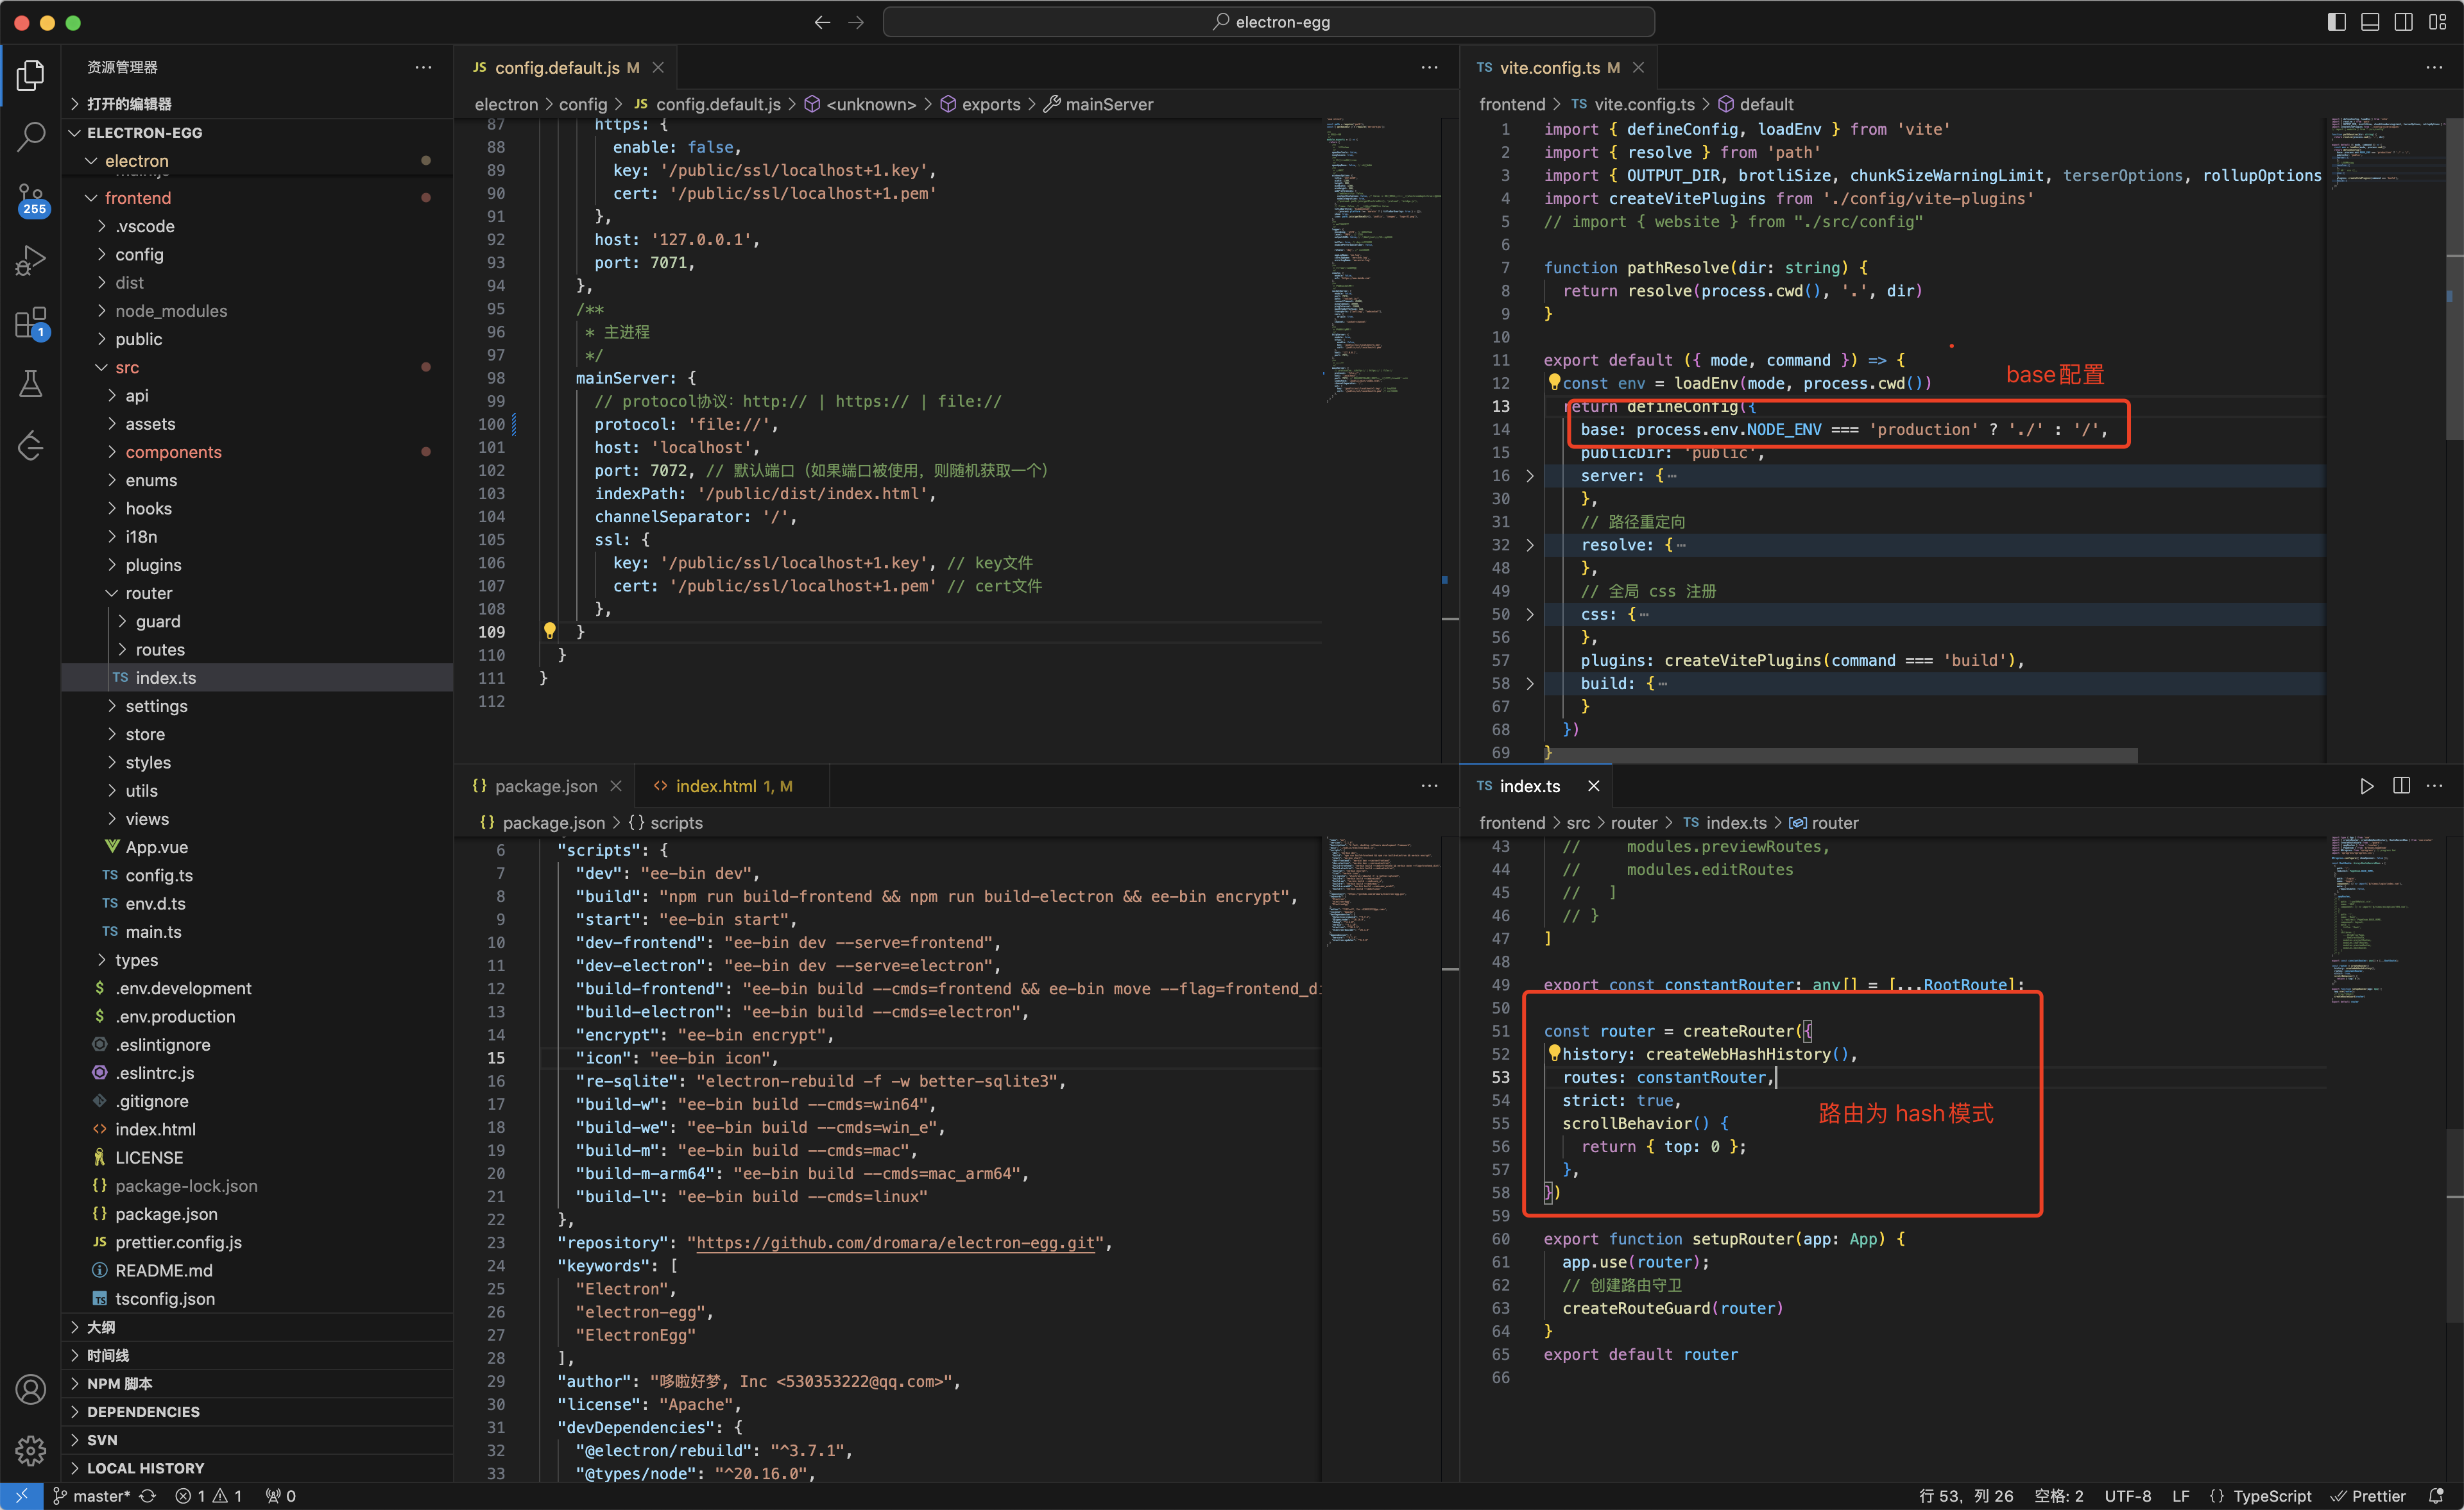The image size is (2464, 1510).
Task: Expand folded resolve block at line 32
Action: 1530,545
